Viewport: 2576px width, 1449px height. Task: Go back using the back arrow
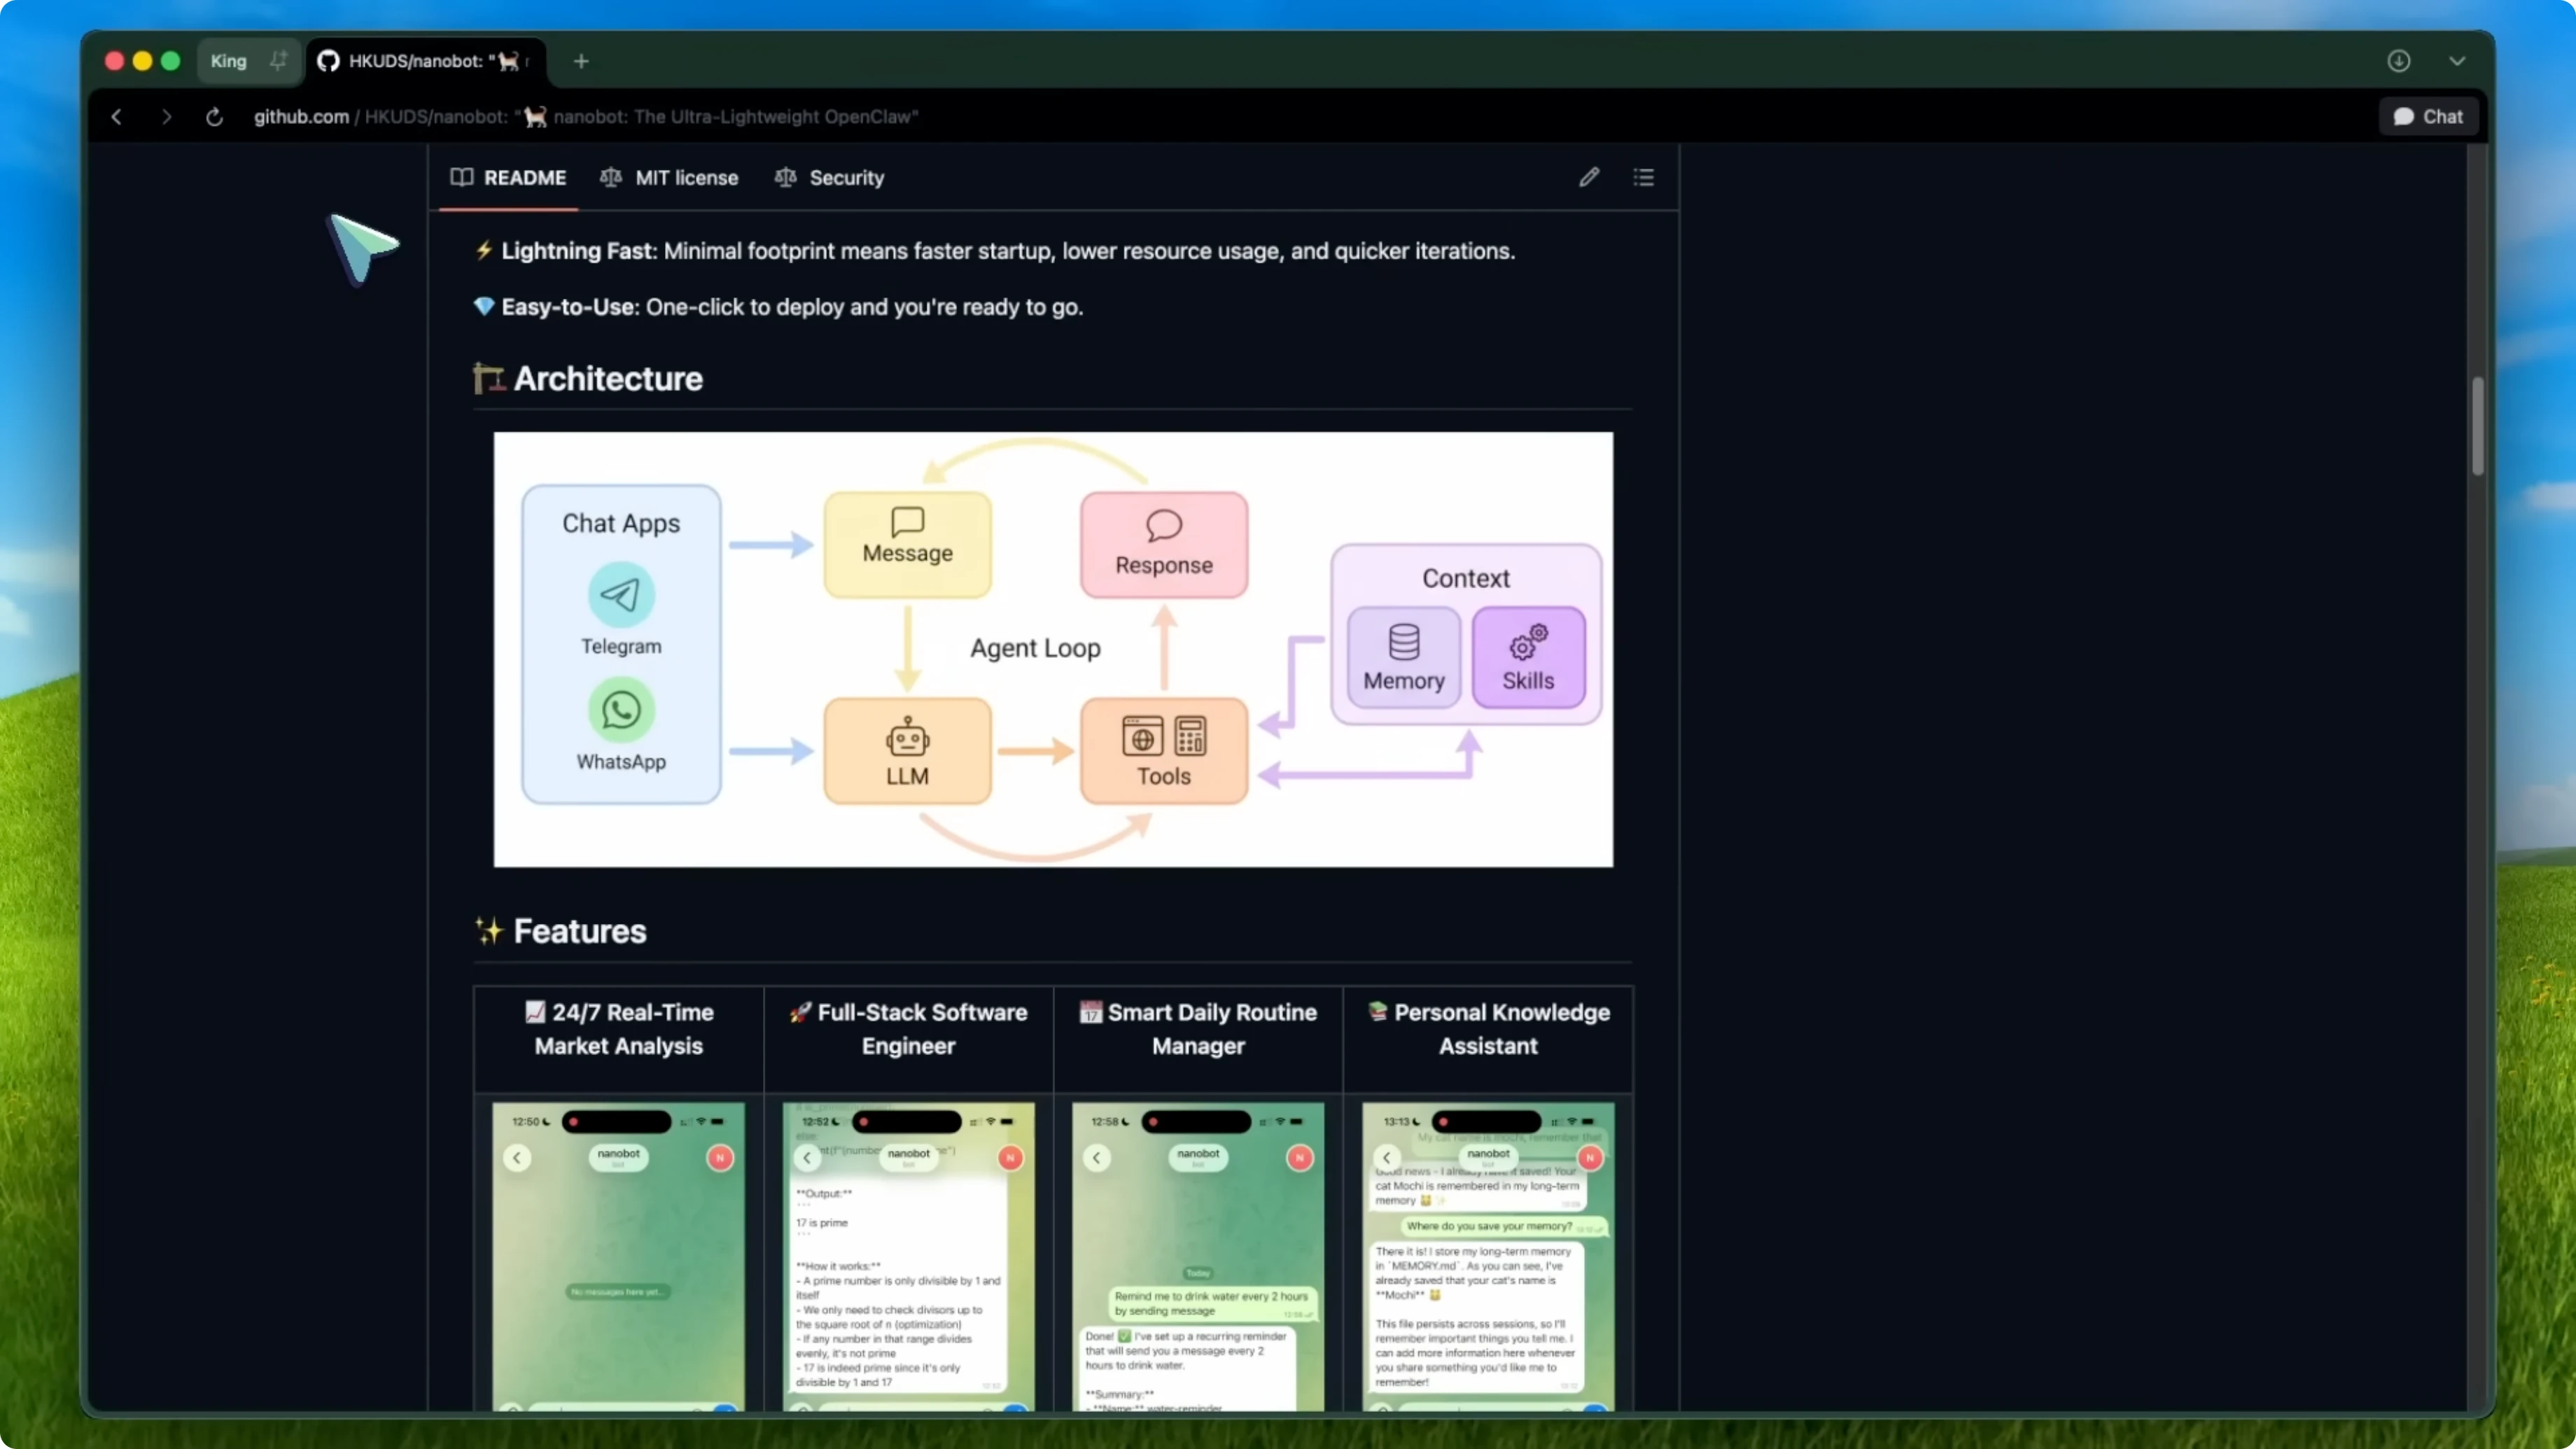(117, 116)
